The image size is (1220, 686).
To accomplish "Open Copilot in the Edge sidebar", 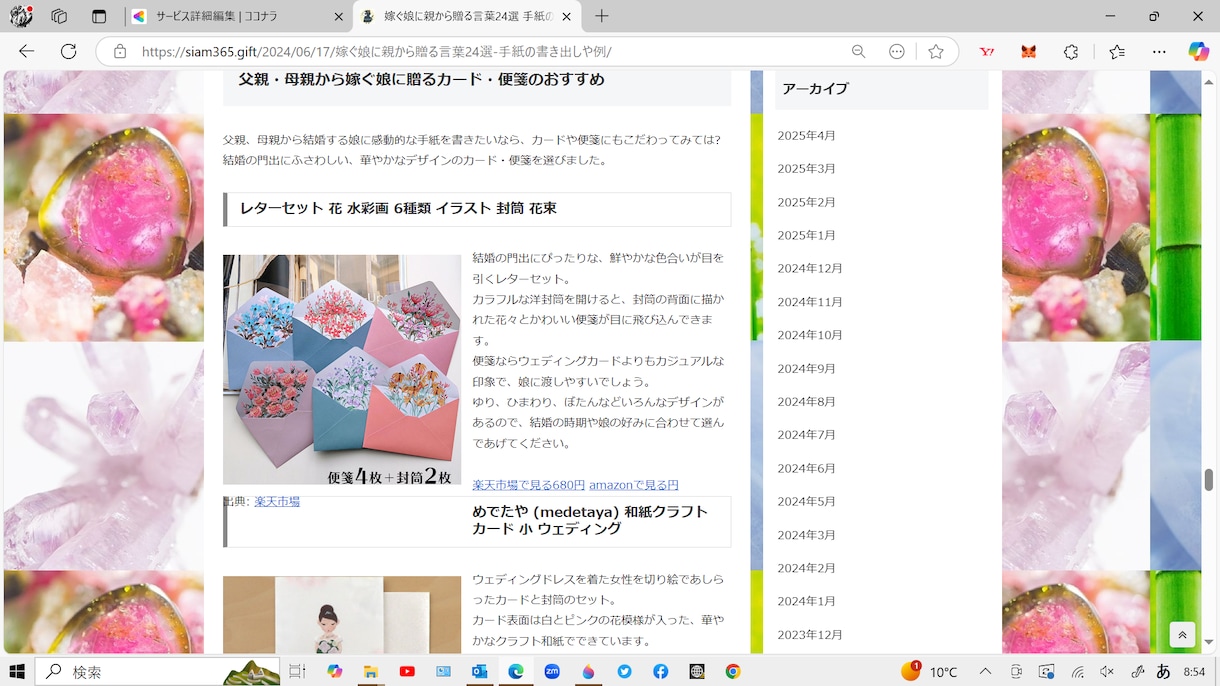I will click(x=1198, y=51).
